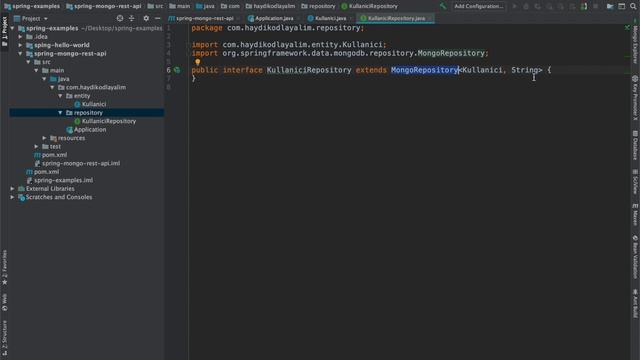640x360 pixels.
Task: Open Project Structure folder icon
Action: [610, 6]
